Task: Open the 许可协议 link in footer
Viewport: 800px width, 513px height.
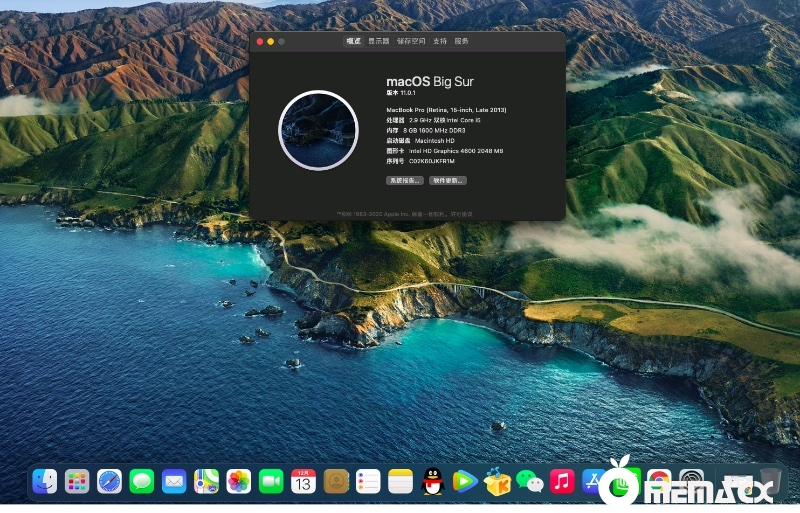Action: point(462,213)
